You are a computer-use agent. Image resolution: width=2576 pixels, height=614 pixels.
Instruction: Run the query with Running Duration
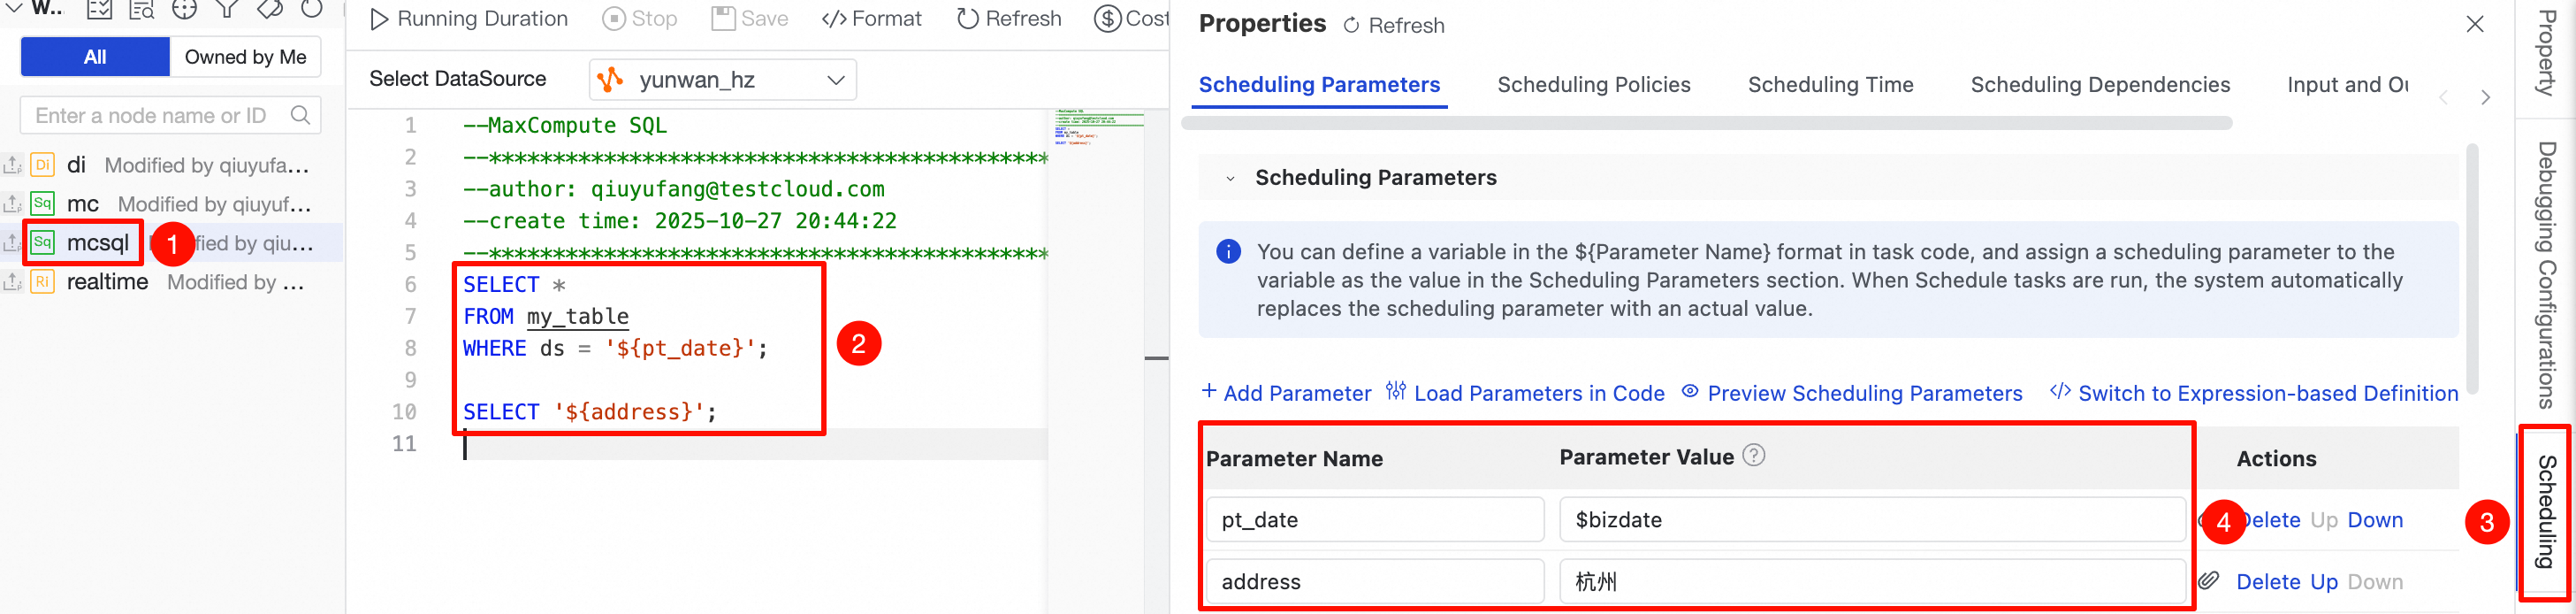pos(468,19)
